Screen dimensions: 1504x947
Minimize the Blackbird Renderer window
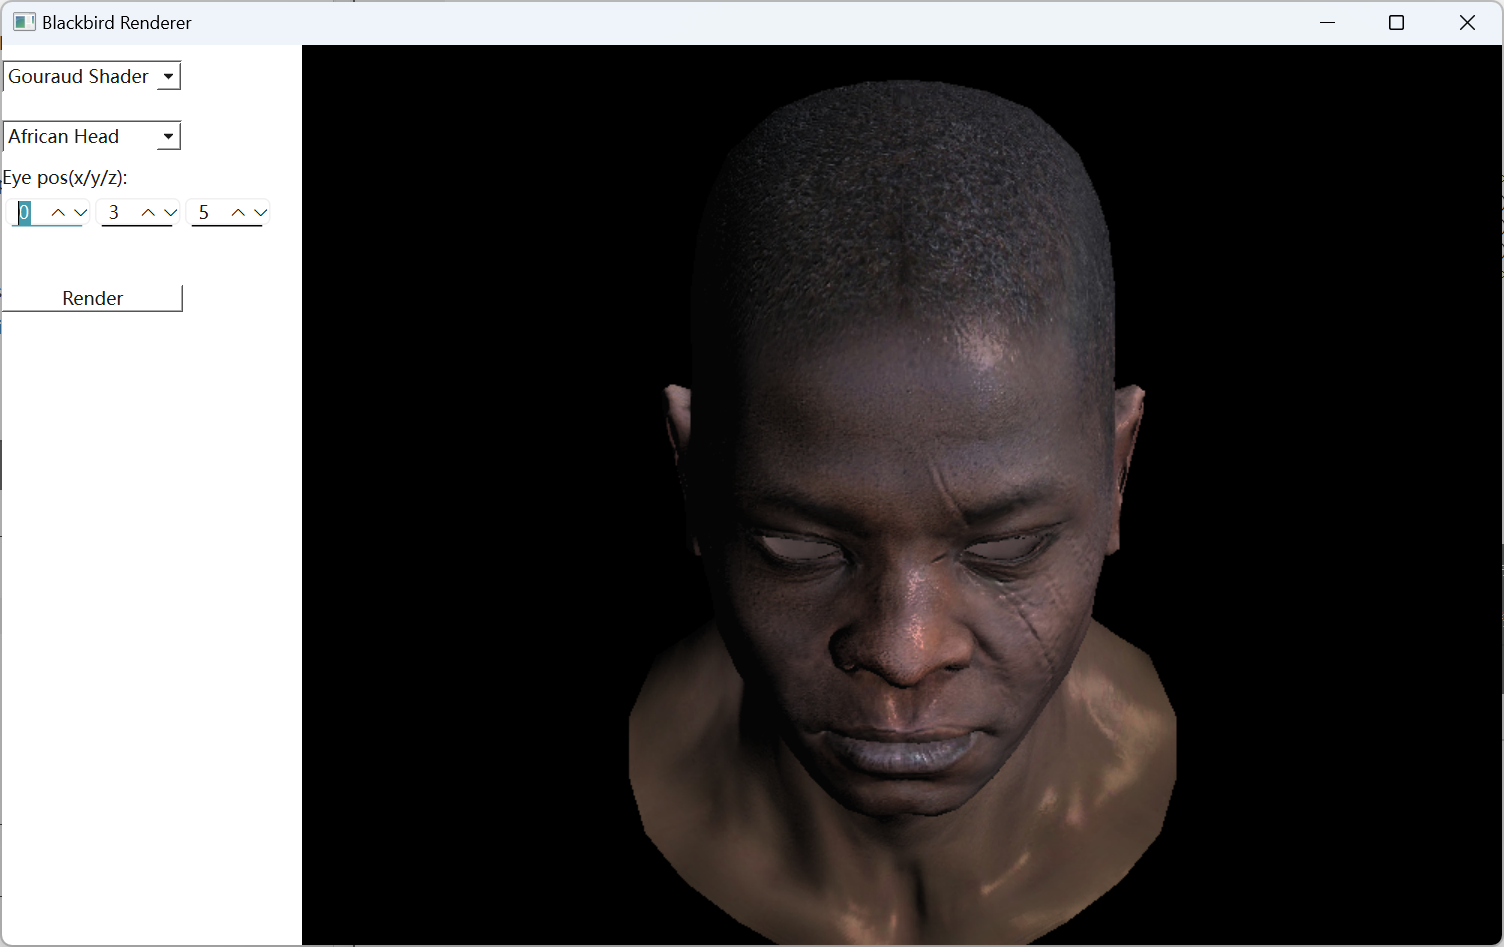[1328, 22]
